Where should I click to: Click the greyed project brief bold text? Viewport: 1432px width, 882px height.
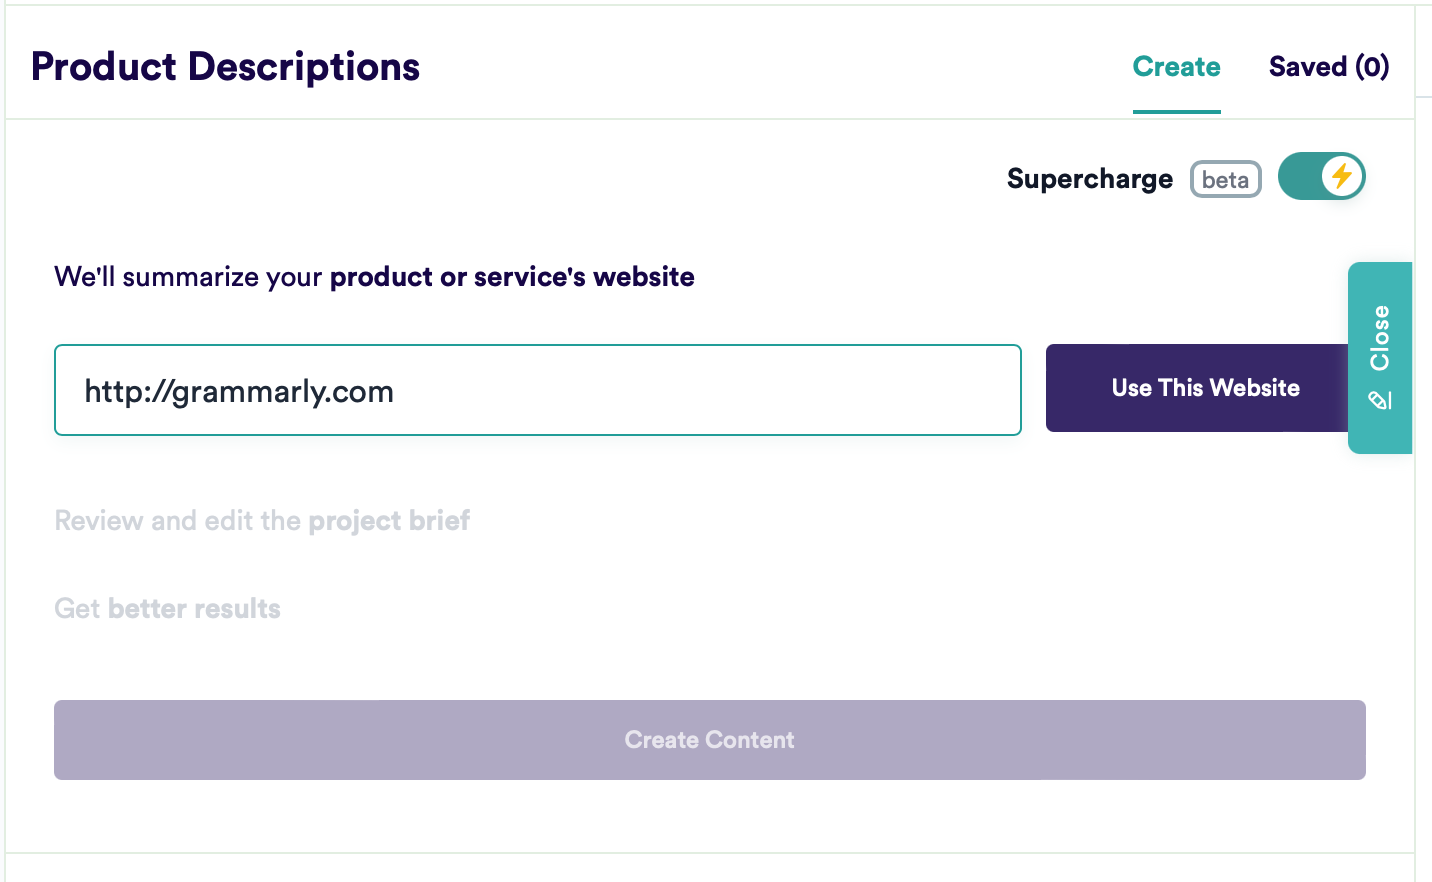389,521
